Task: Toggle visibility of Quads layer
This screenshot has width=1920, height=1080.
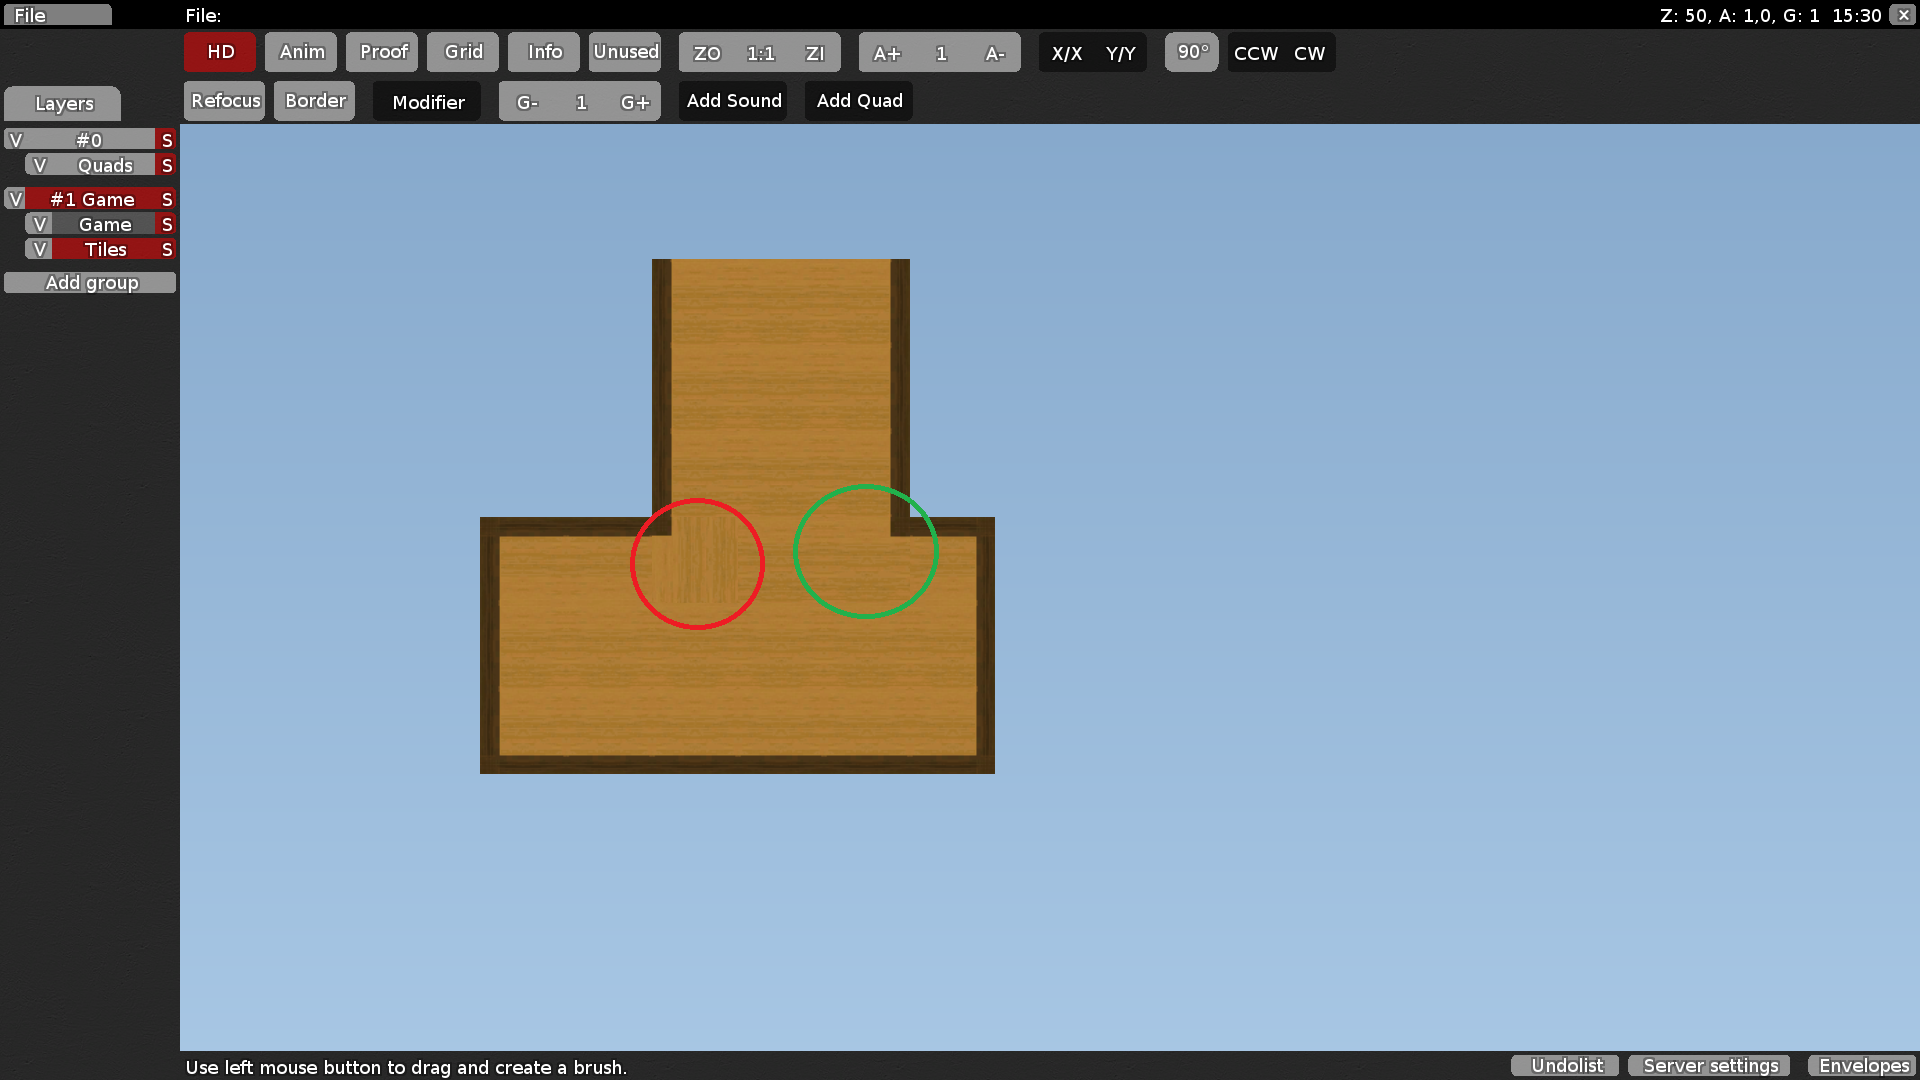Action: point(40,165)
